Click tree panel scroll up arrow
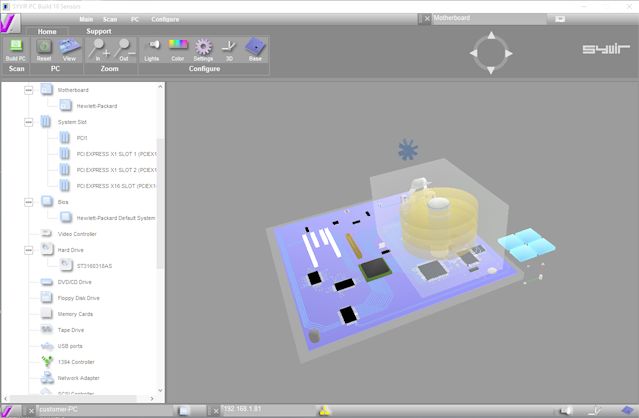This screenshot has width=639, height=418. [x=160, y=87]
